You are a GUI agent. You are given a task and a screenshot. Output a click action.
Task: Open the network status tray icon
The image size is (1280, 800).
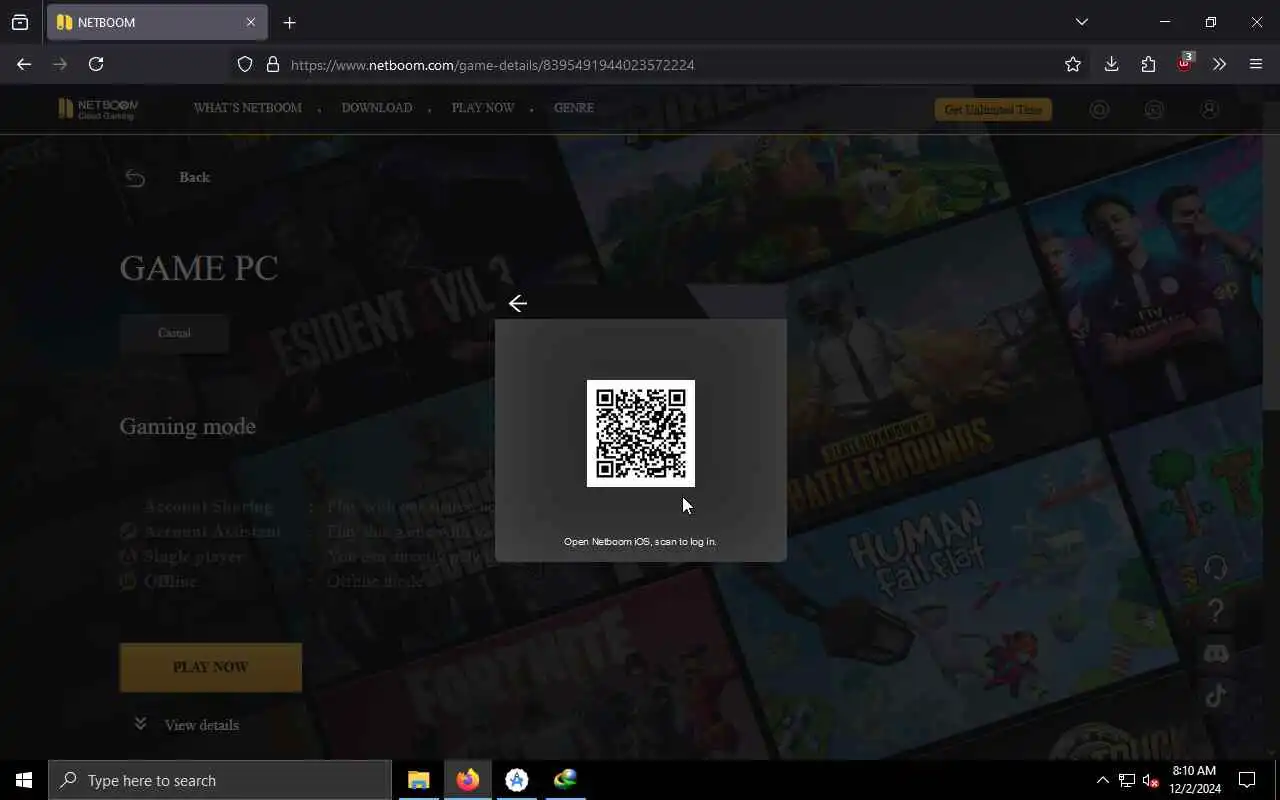[x=1127, y=780]
